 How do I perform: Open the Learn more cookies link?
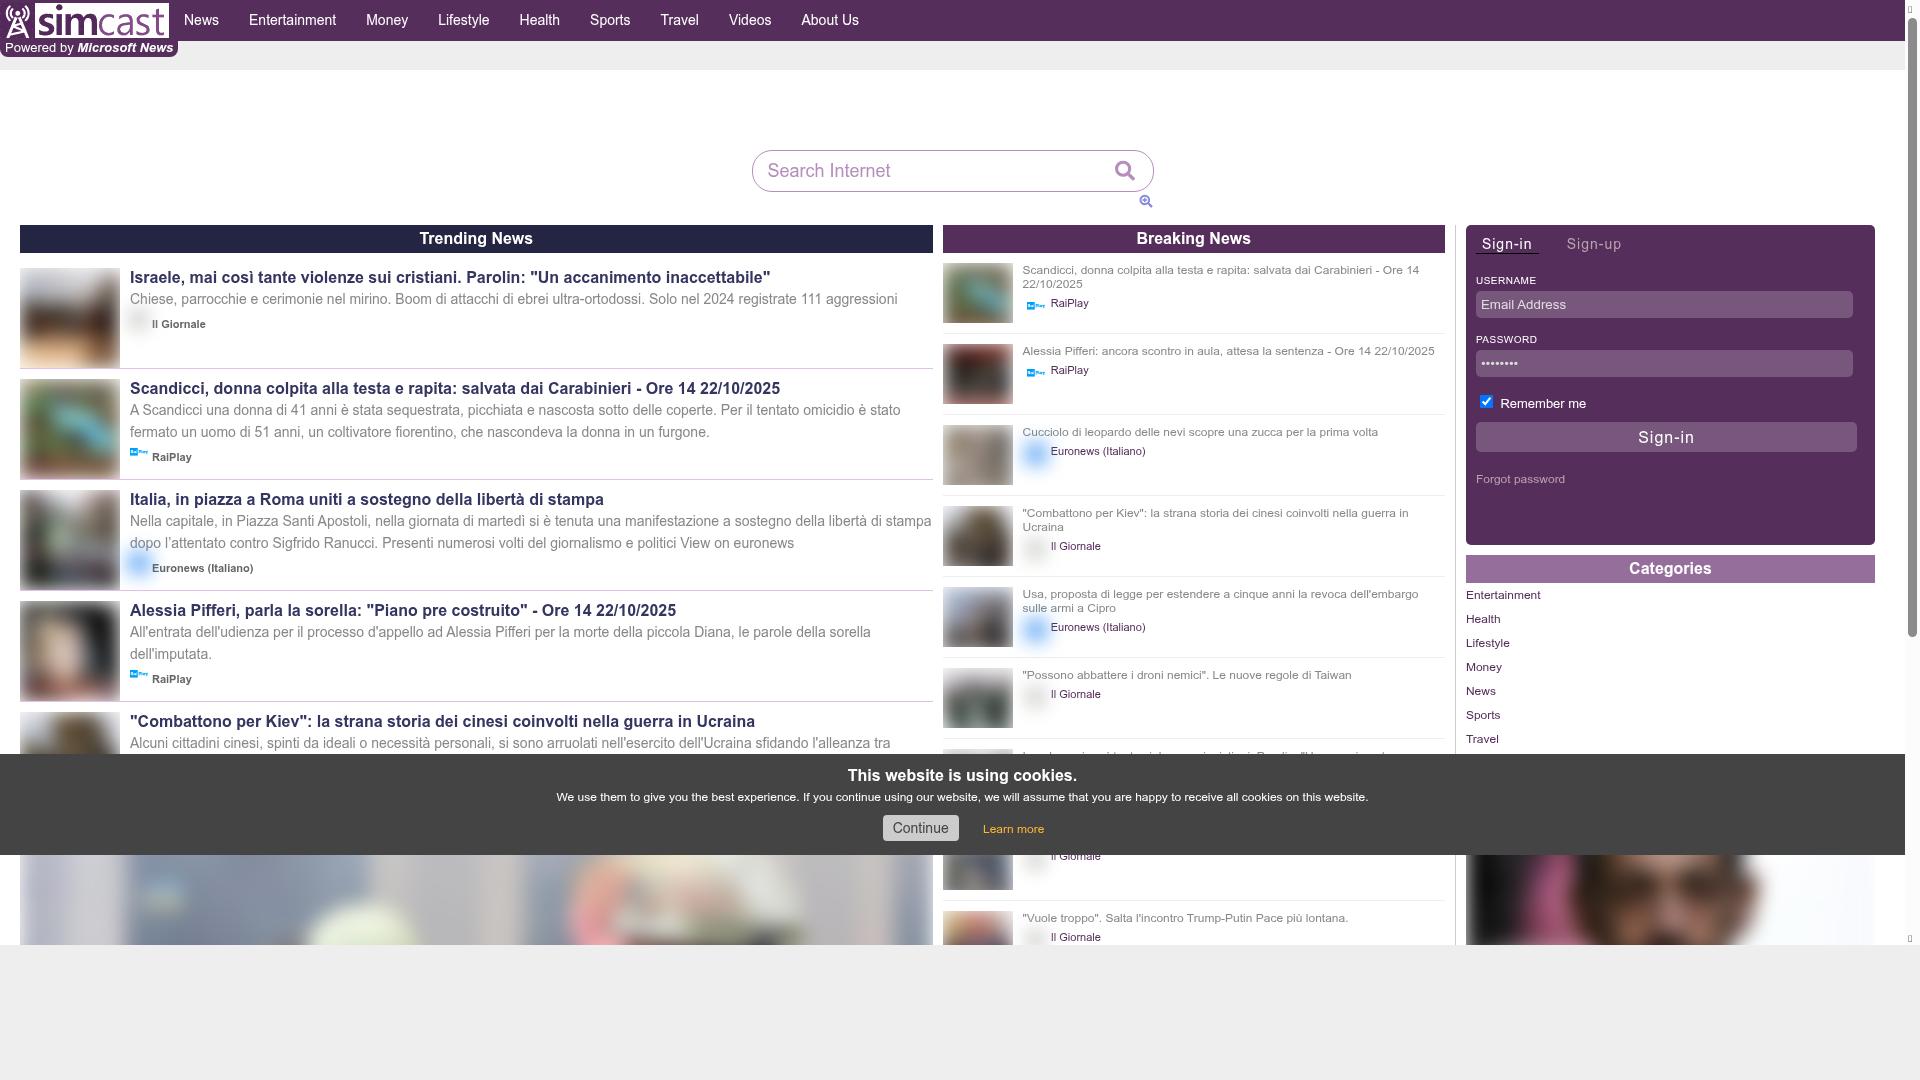pyautogui.click(x=1013, y=828)
